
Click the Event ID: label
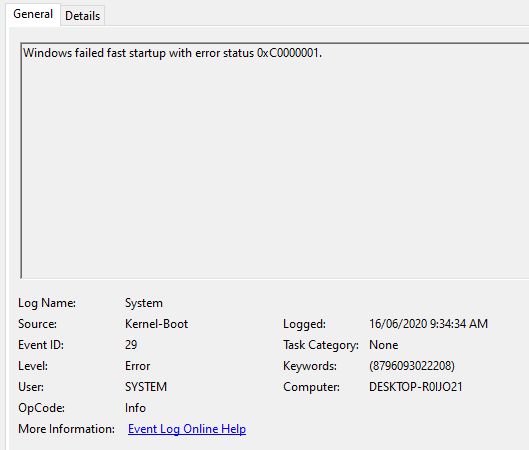(41, 345)
